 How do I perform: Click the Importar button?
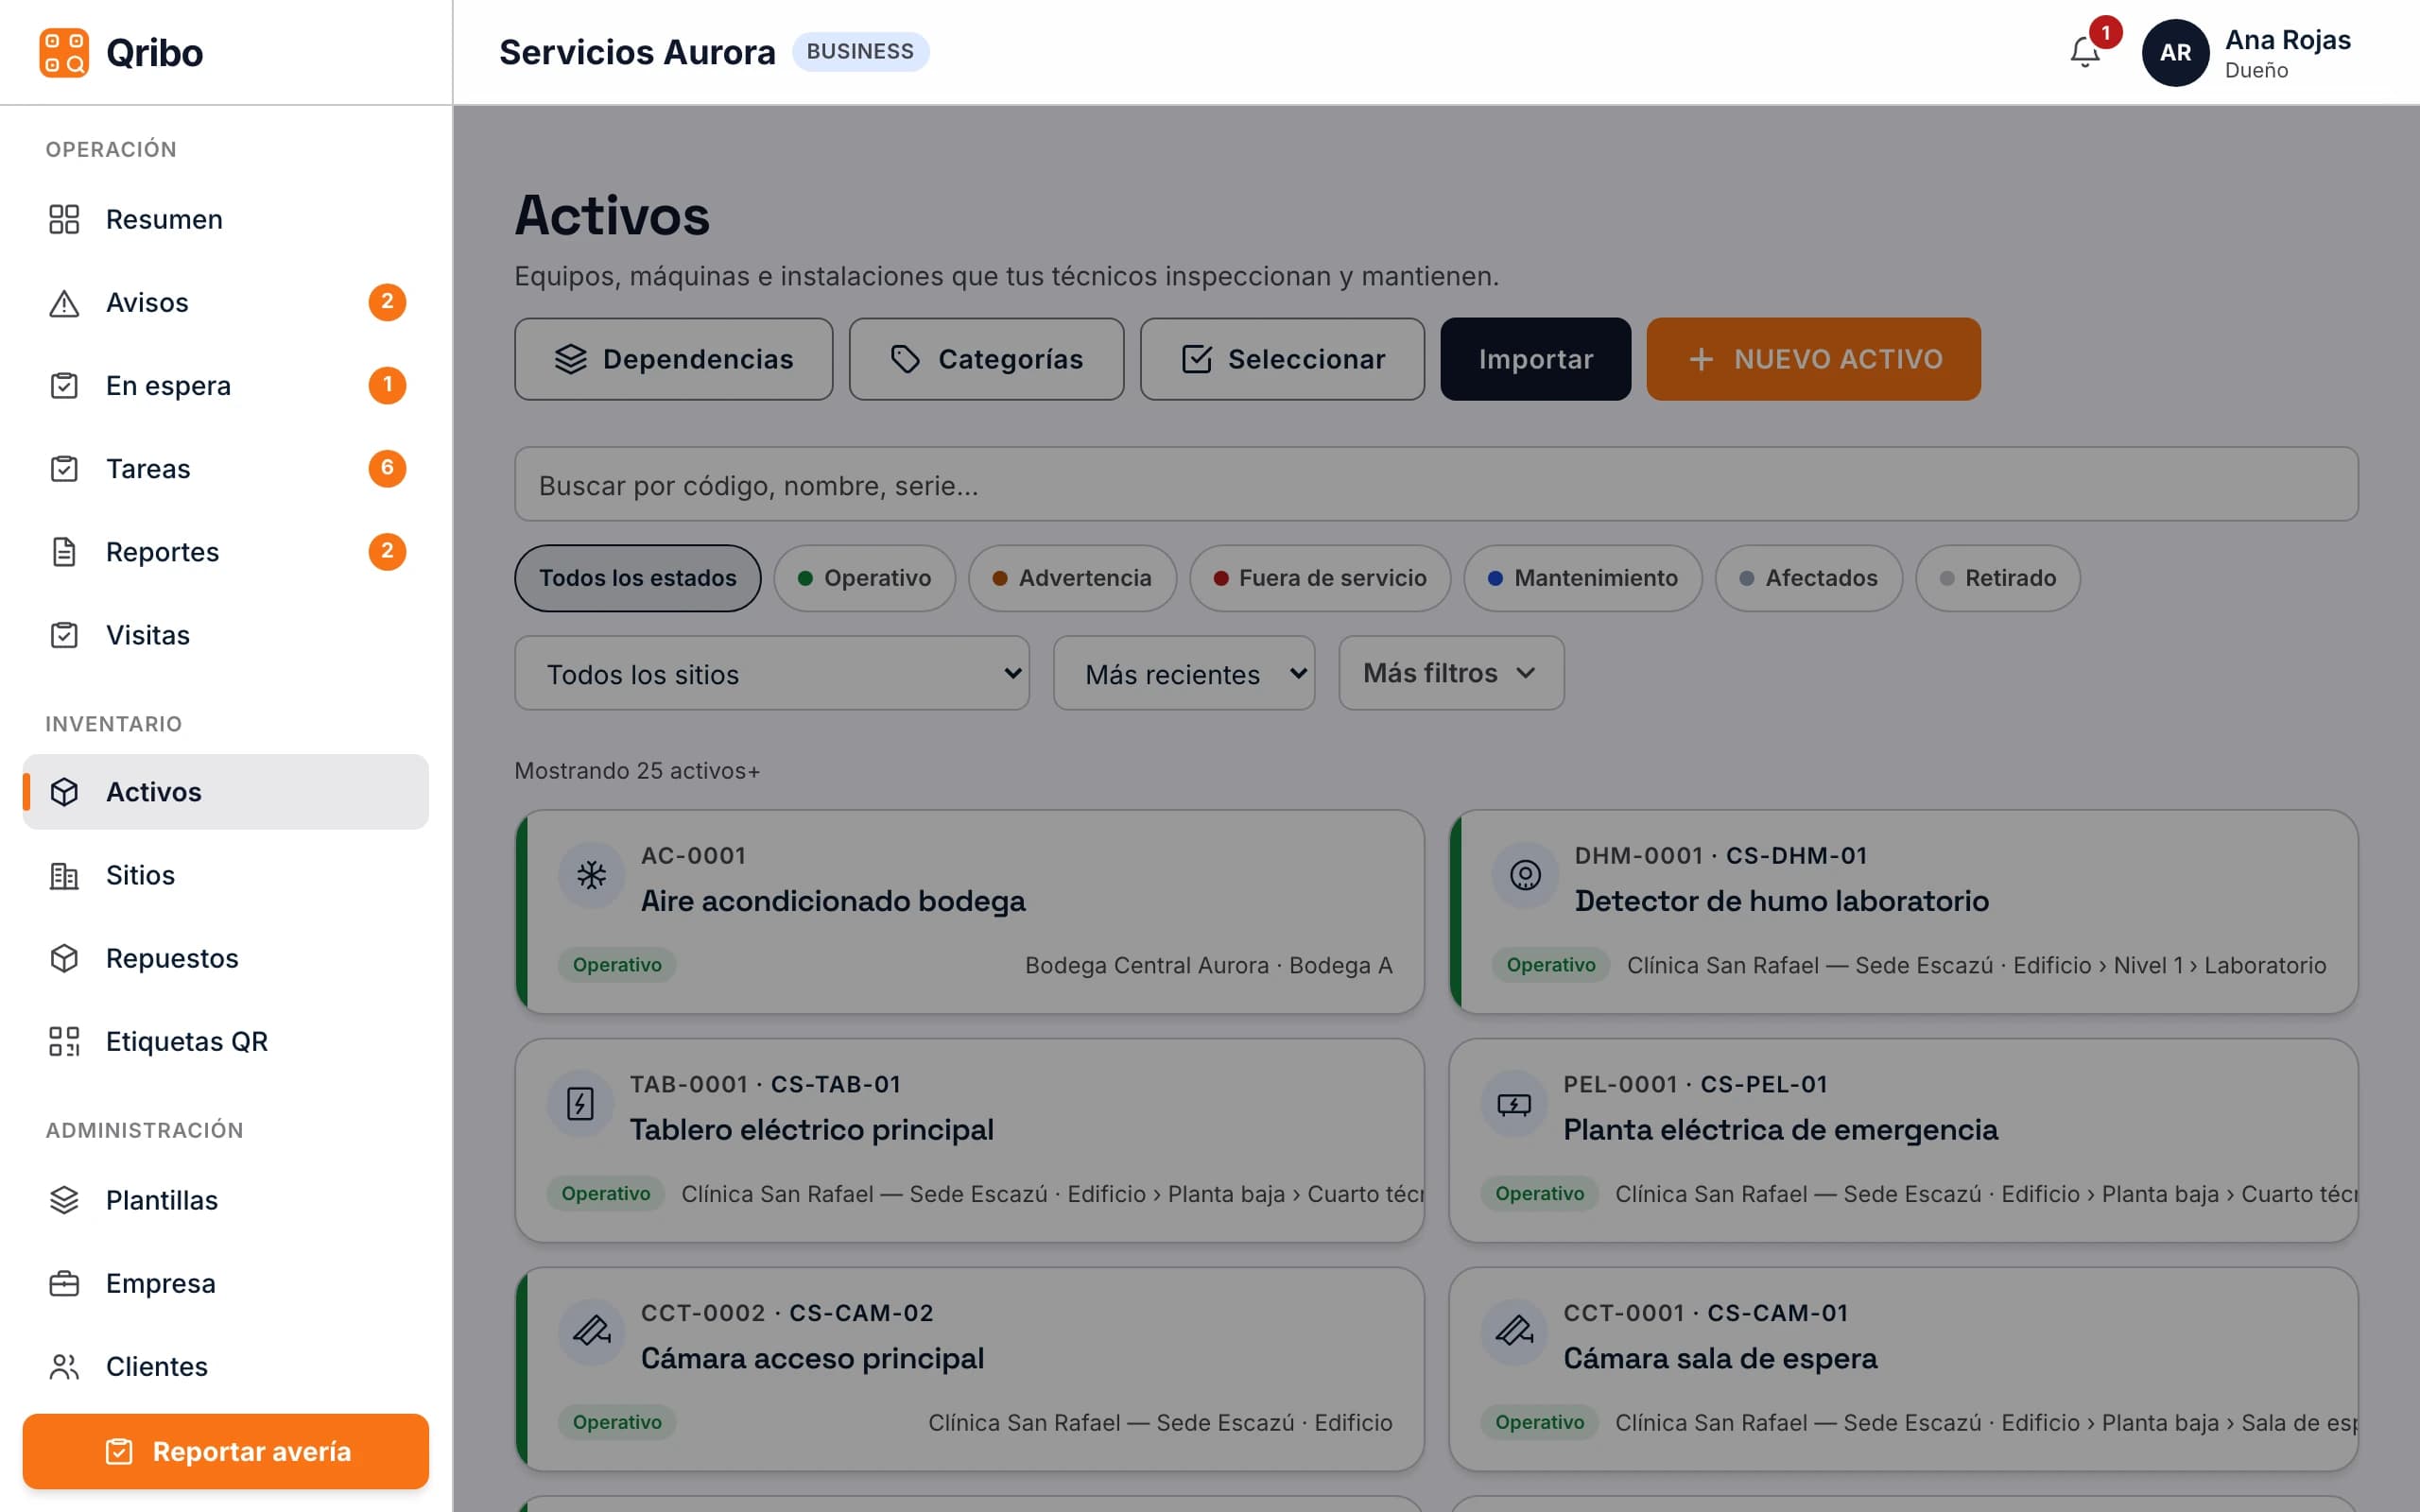pyautogui.click(x=1535, y=359)
